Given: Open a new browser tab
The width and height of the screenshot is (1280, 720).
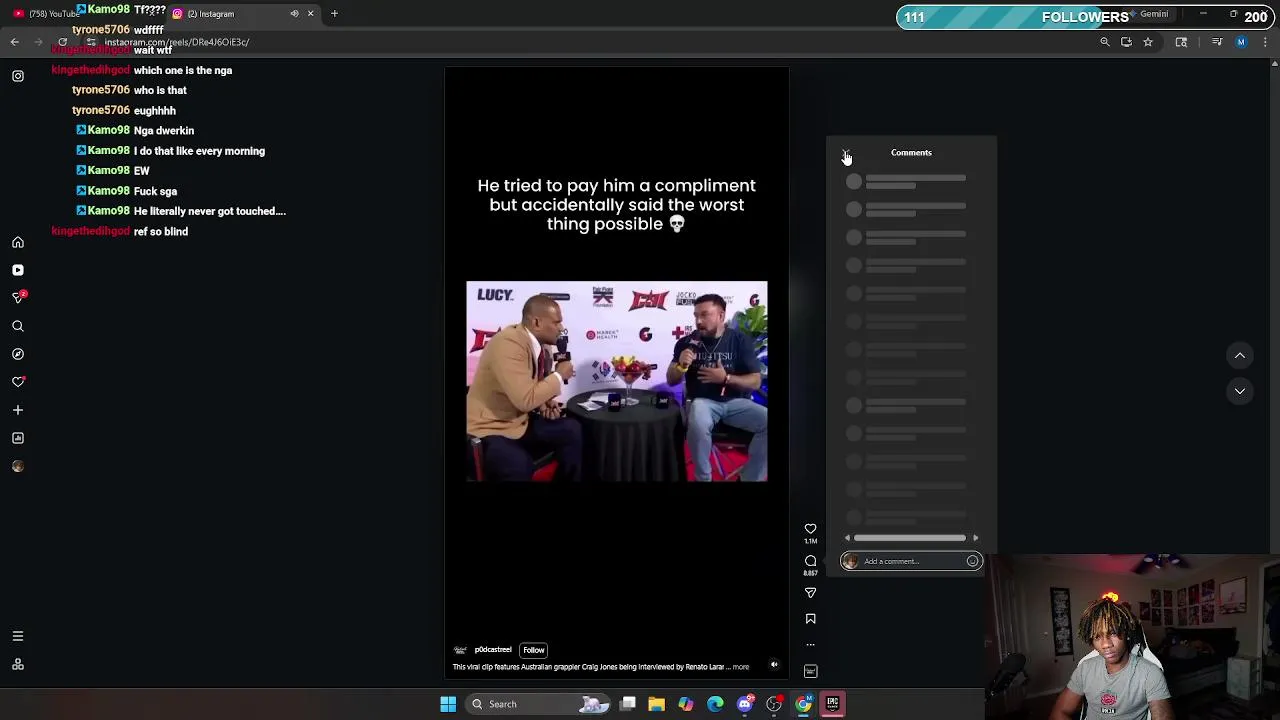Looking at the screenshot, I should [x=334, y=14].
